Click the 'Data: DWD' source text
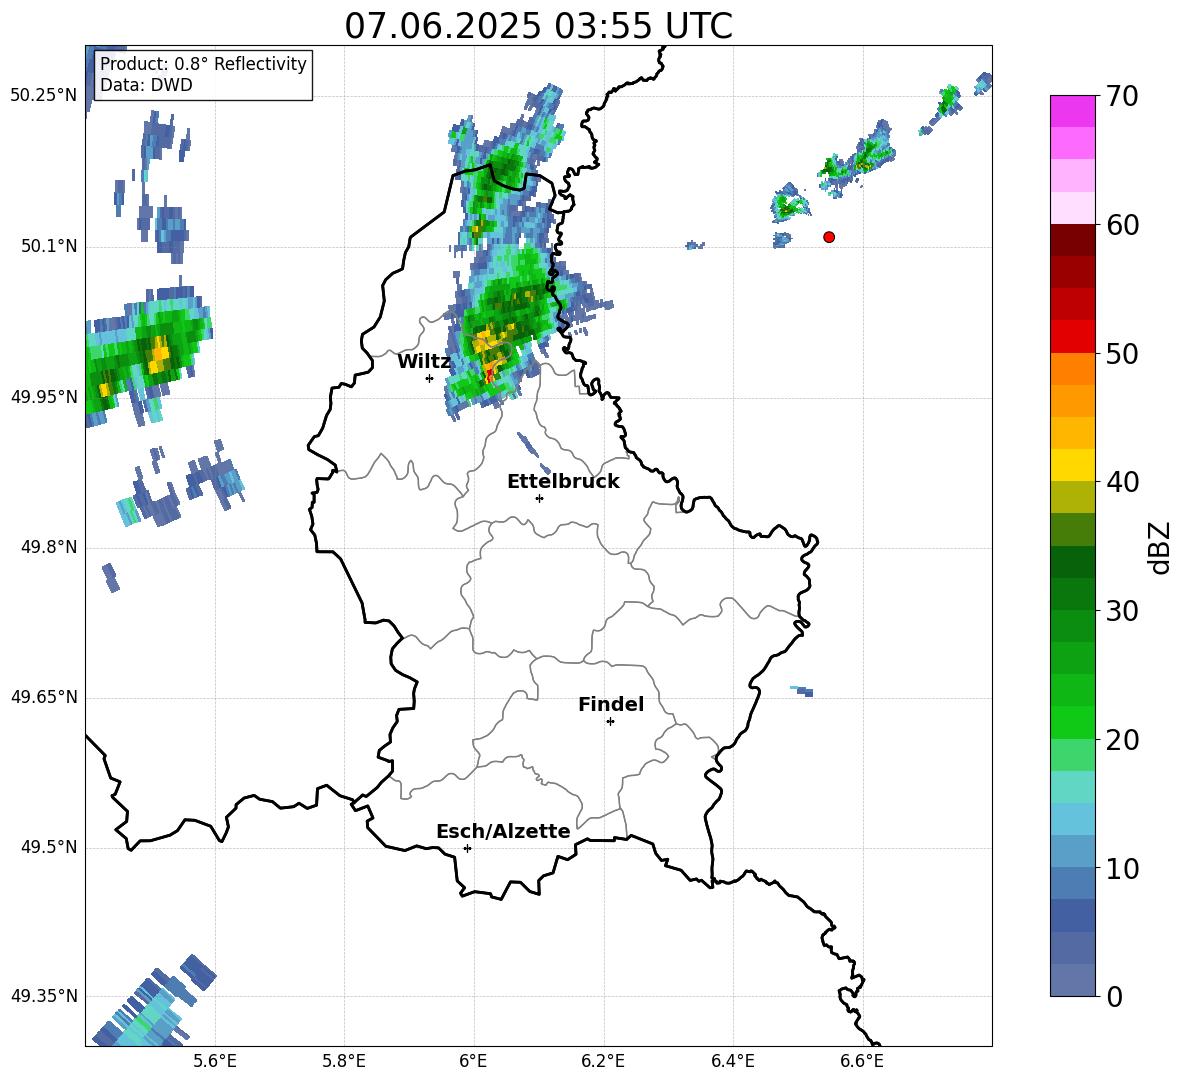The height and width of the screenshot is (1081, 1184). [146, 85]
